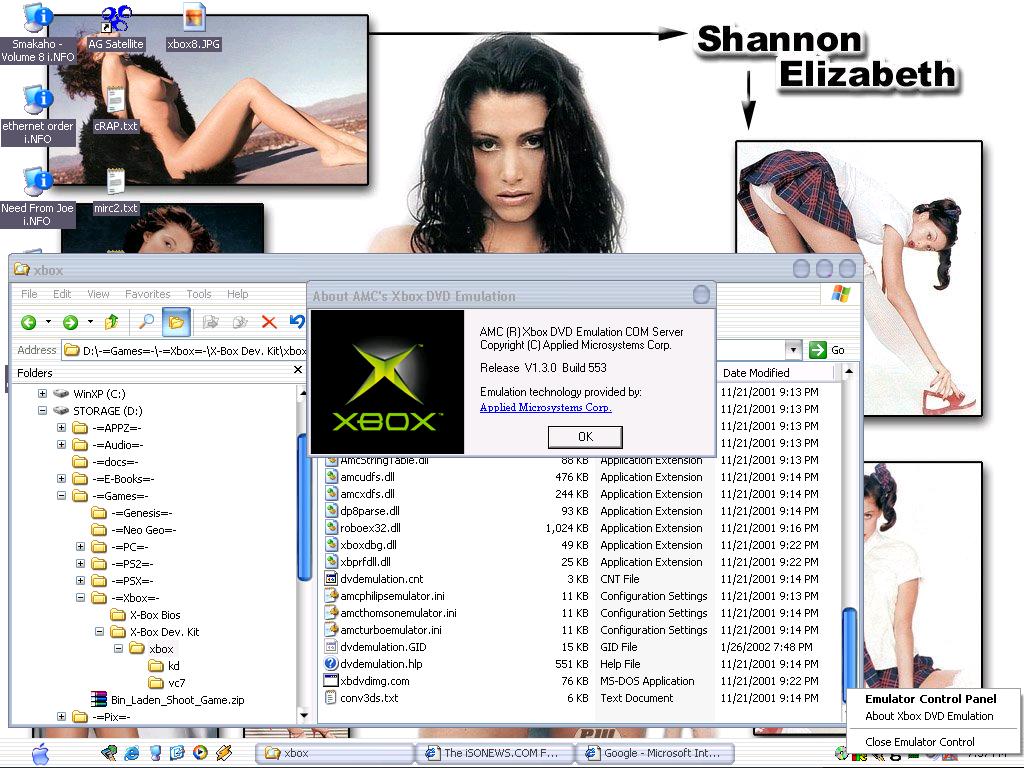Click the Go button beside the address bar

point(827,350)
